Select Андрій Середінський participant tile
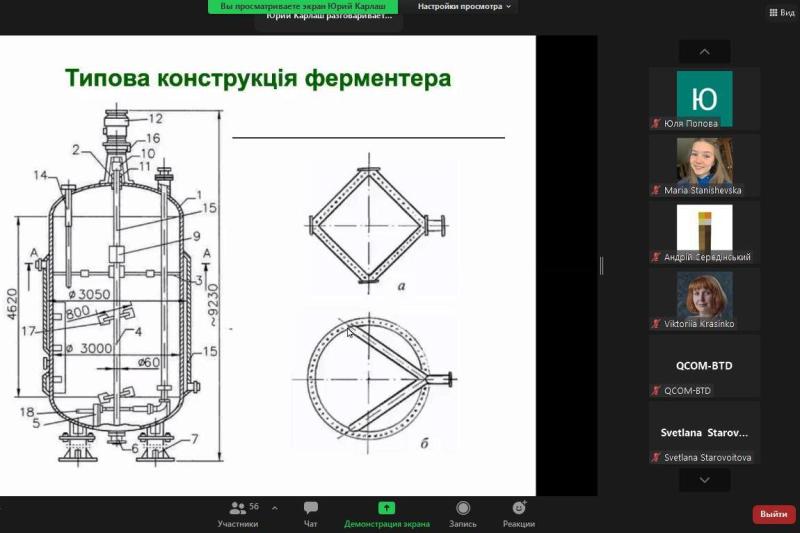The width and height of the screenshot is (800, 533). coord(705,233)
